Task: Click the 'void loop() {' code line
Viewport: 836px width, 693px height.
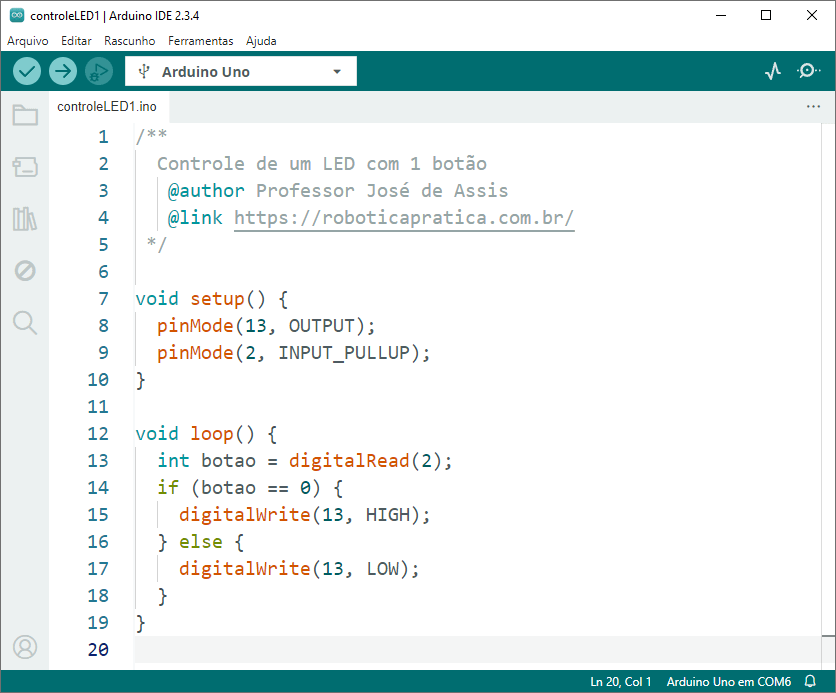Action: pos(206,434)
